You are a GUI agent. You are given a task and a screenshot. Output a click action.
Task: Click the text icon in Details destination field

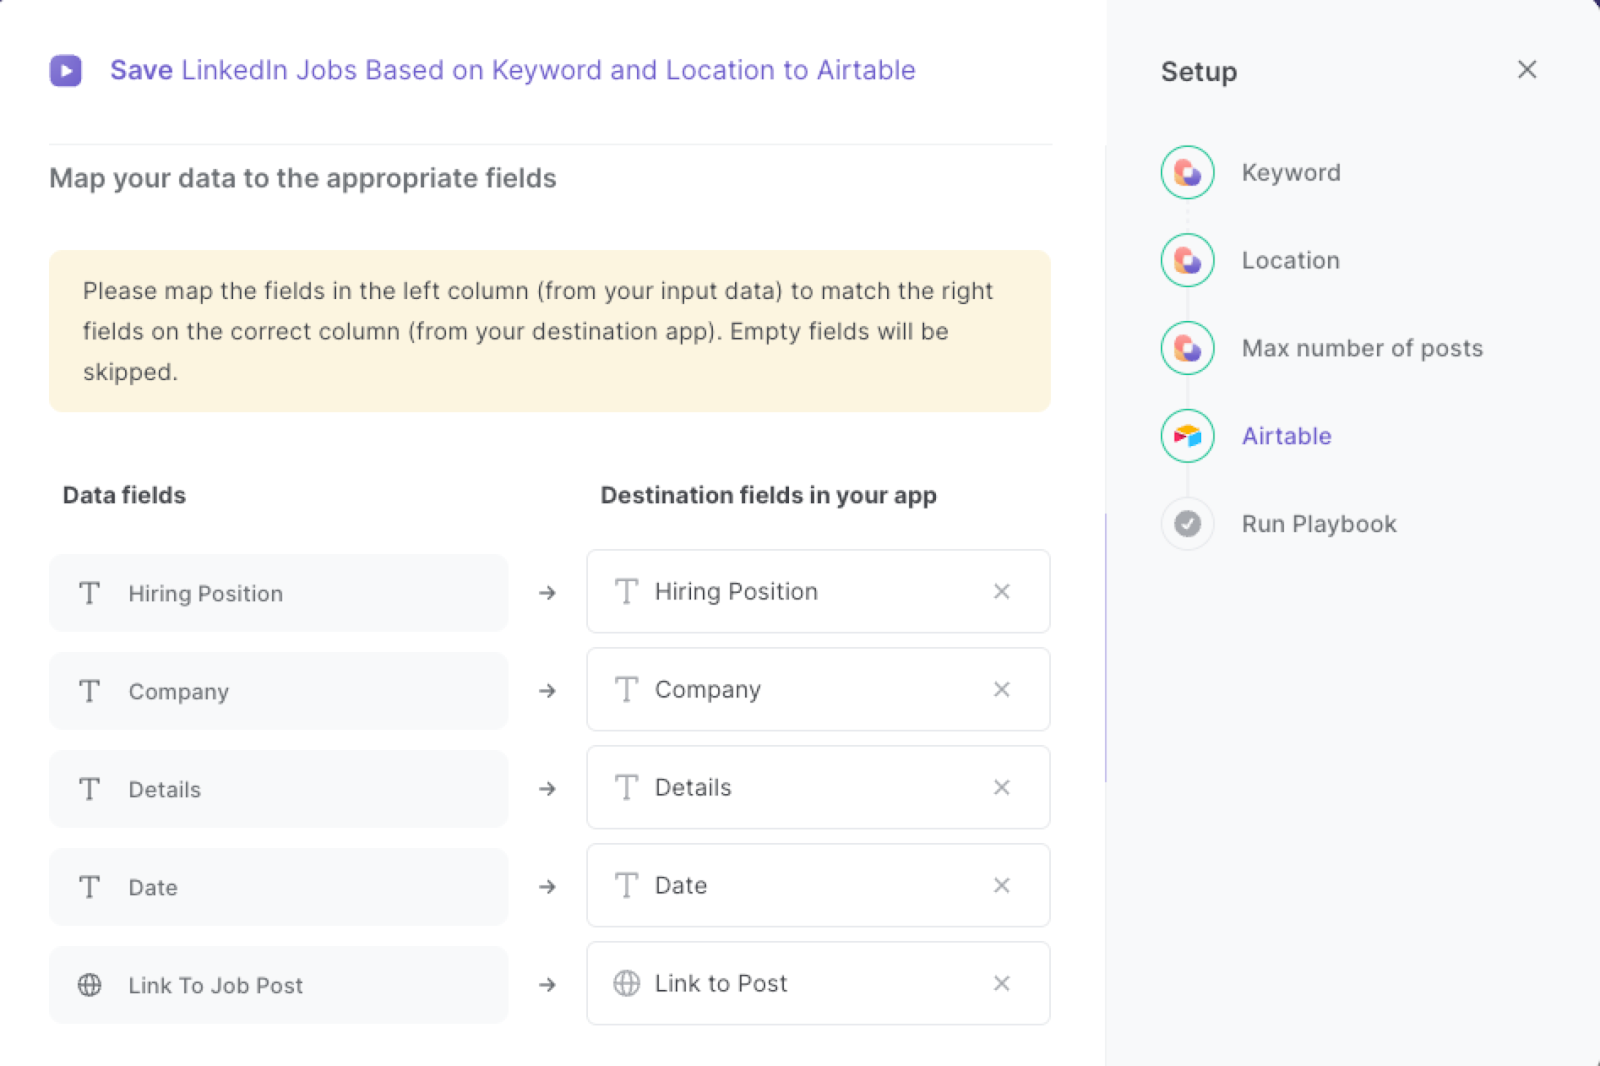point(627,788)
